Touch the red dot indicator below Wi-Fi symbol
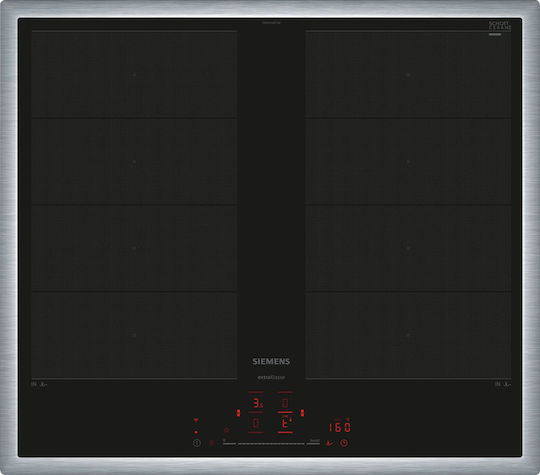 [196, 432]
